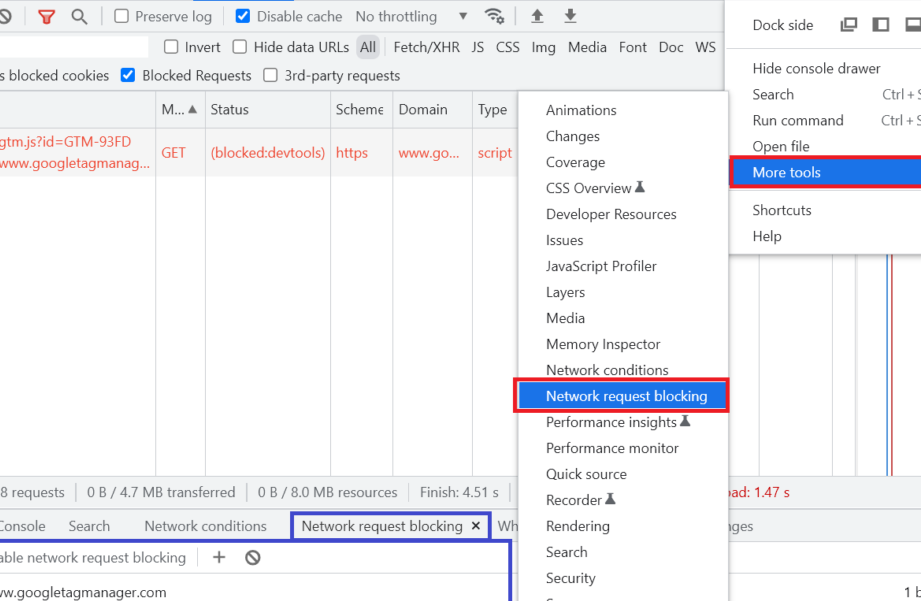Uncheck the Disable cache checkbox

click(243, 16)
